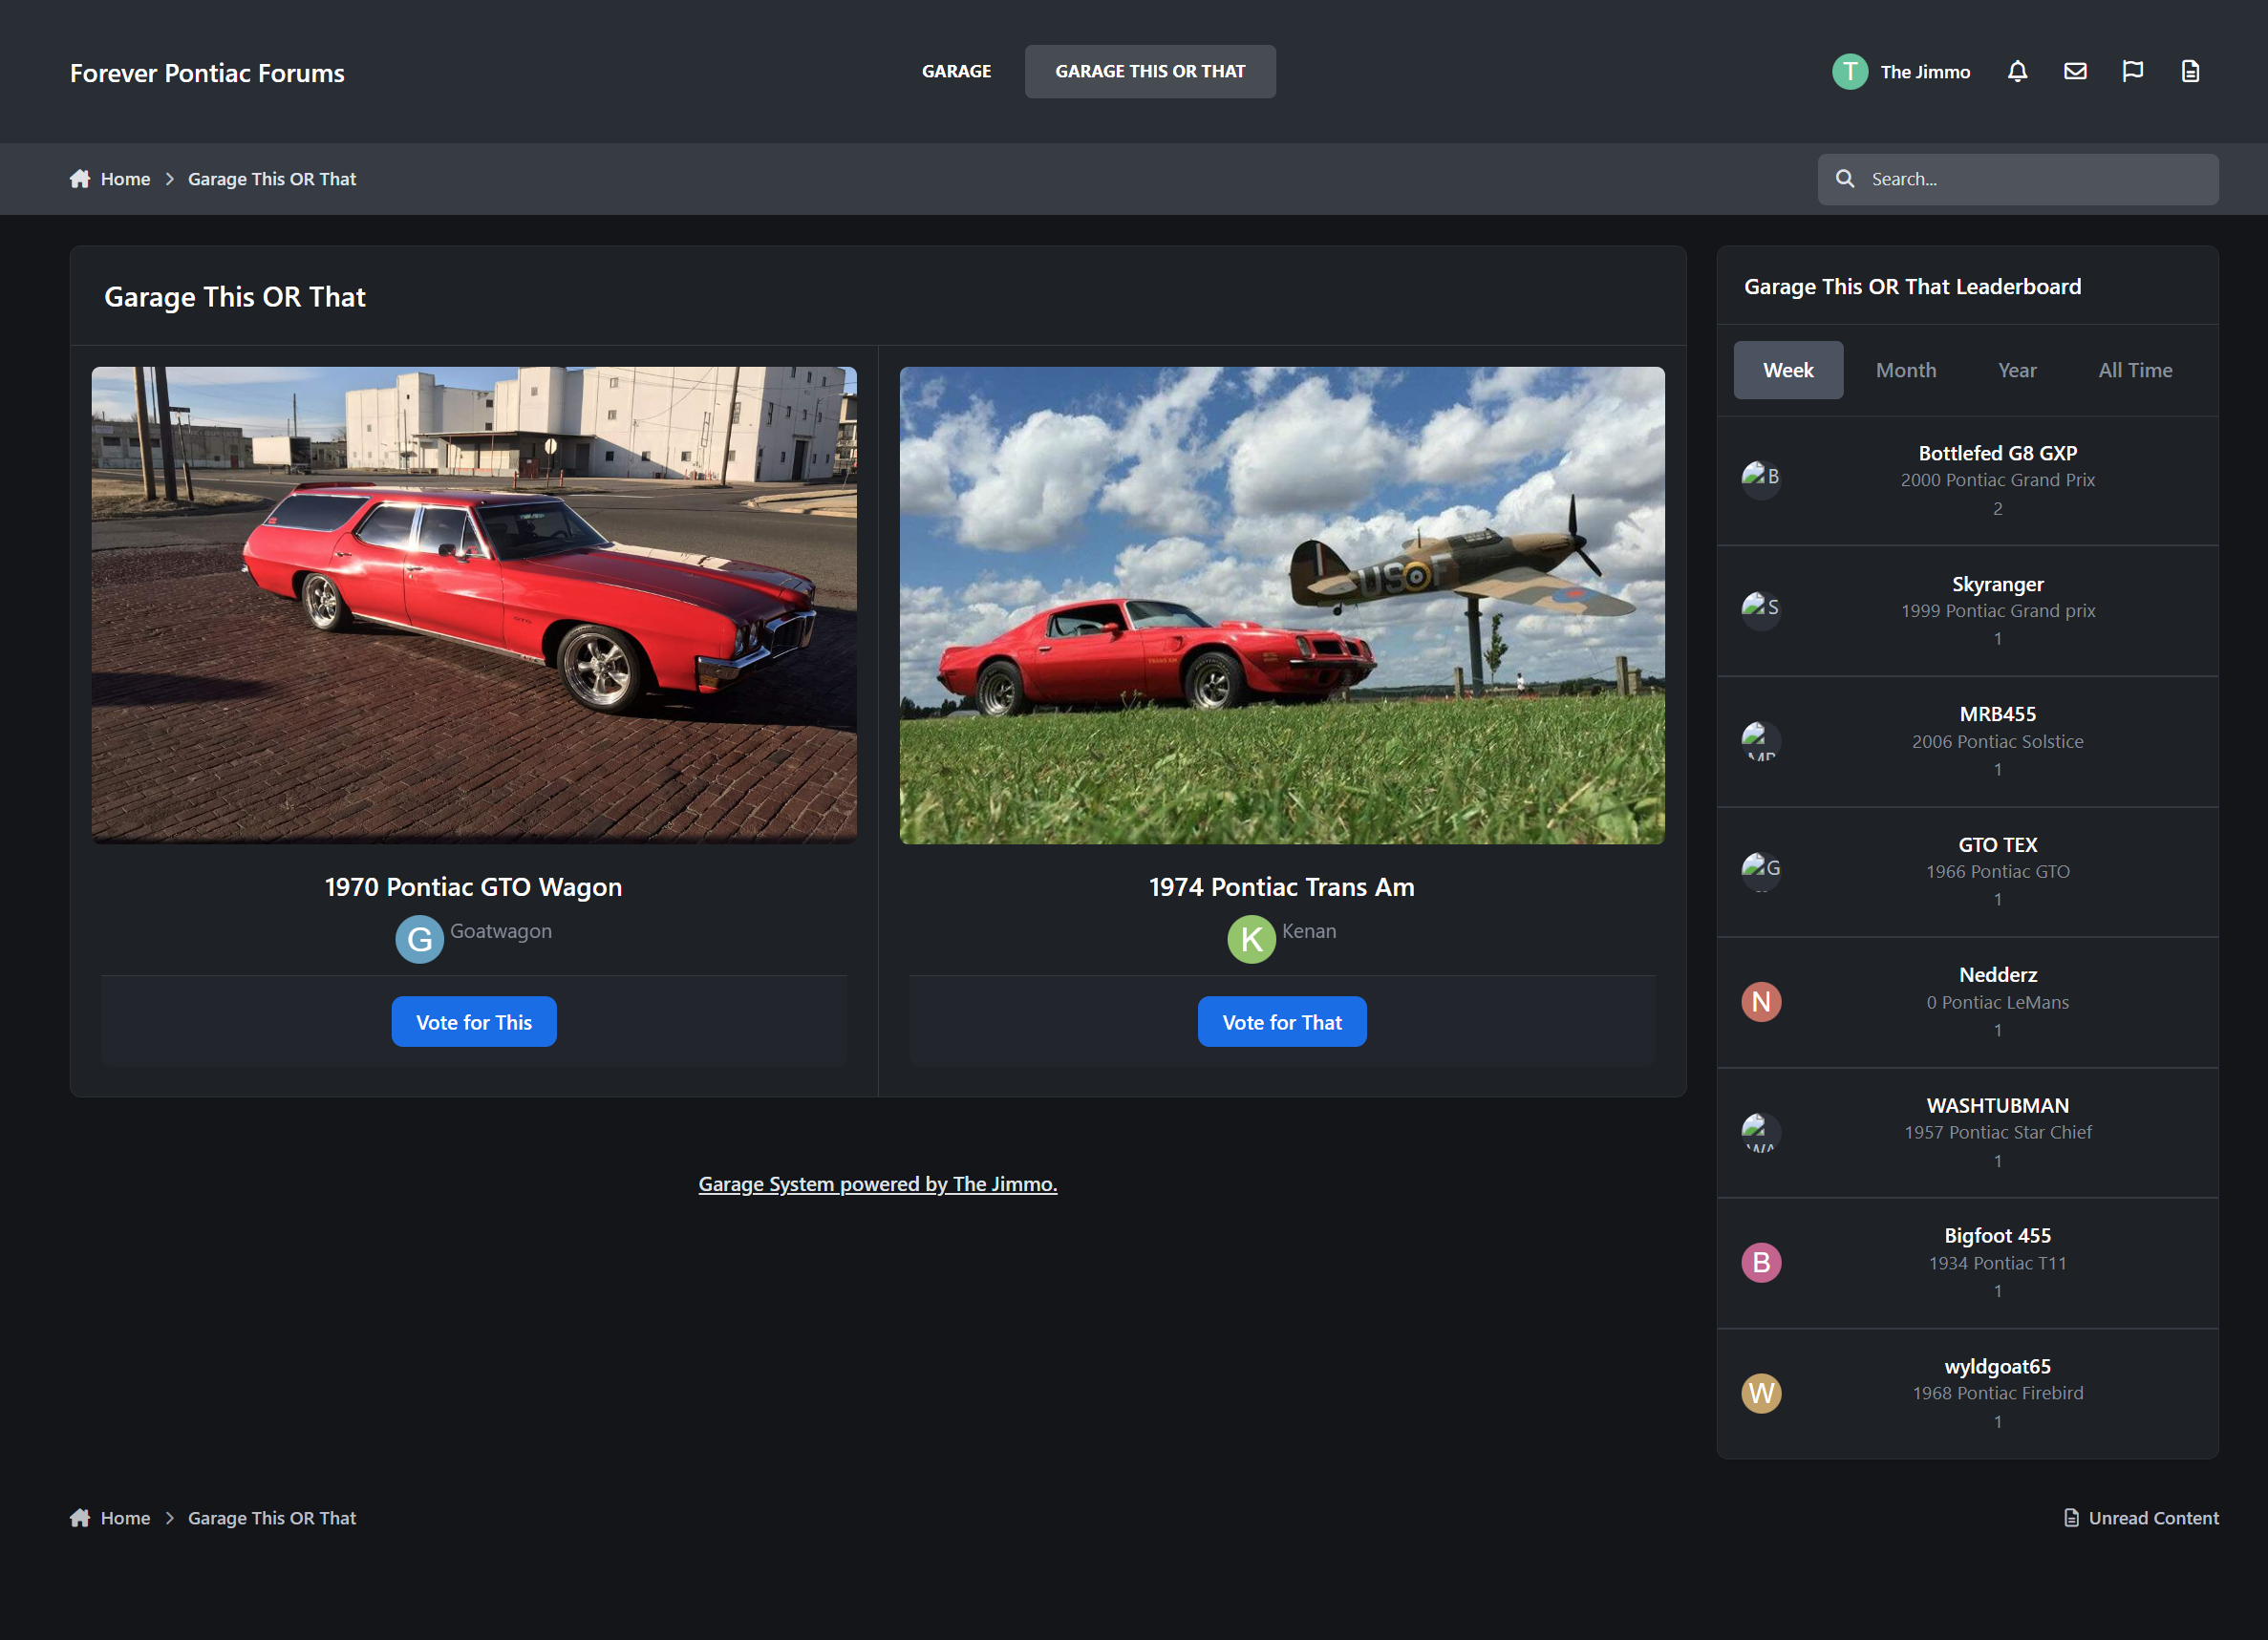Click the home icon in top breadcrumb
The height and width of the screenshot is (1640, 2268).
pos(80,179)
